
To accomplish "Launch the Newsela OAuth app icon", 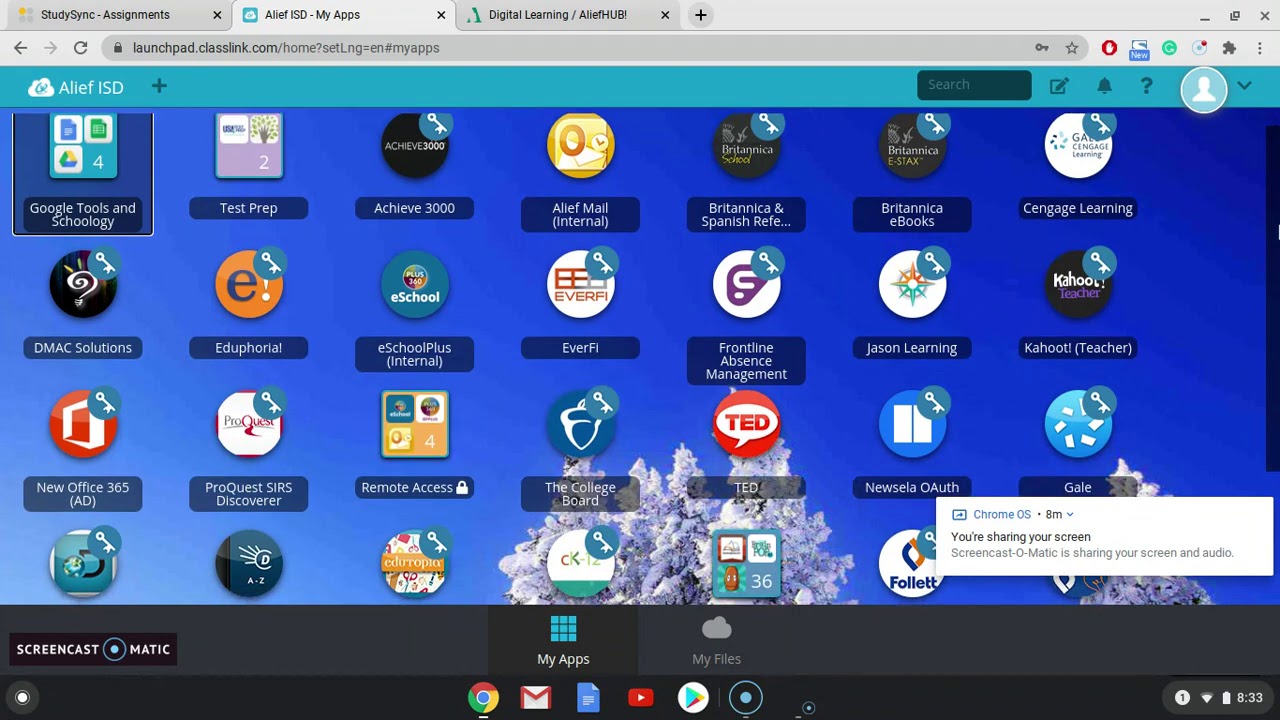I will click(x=912, y=425).
